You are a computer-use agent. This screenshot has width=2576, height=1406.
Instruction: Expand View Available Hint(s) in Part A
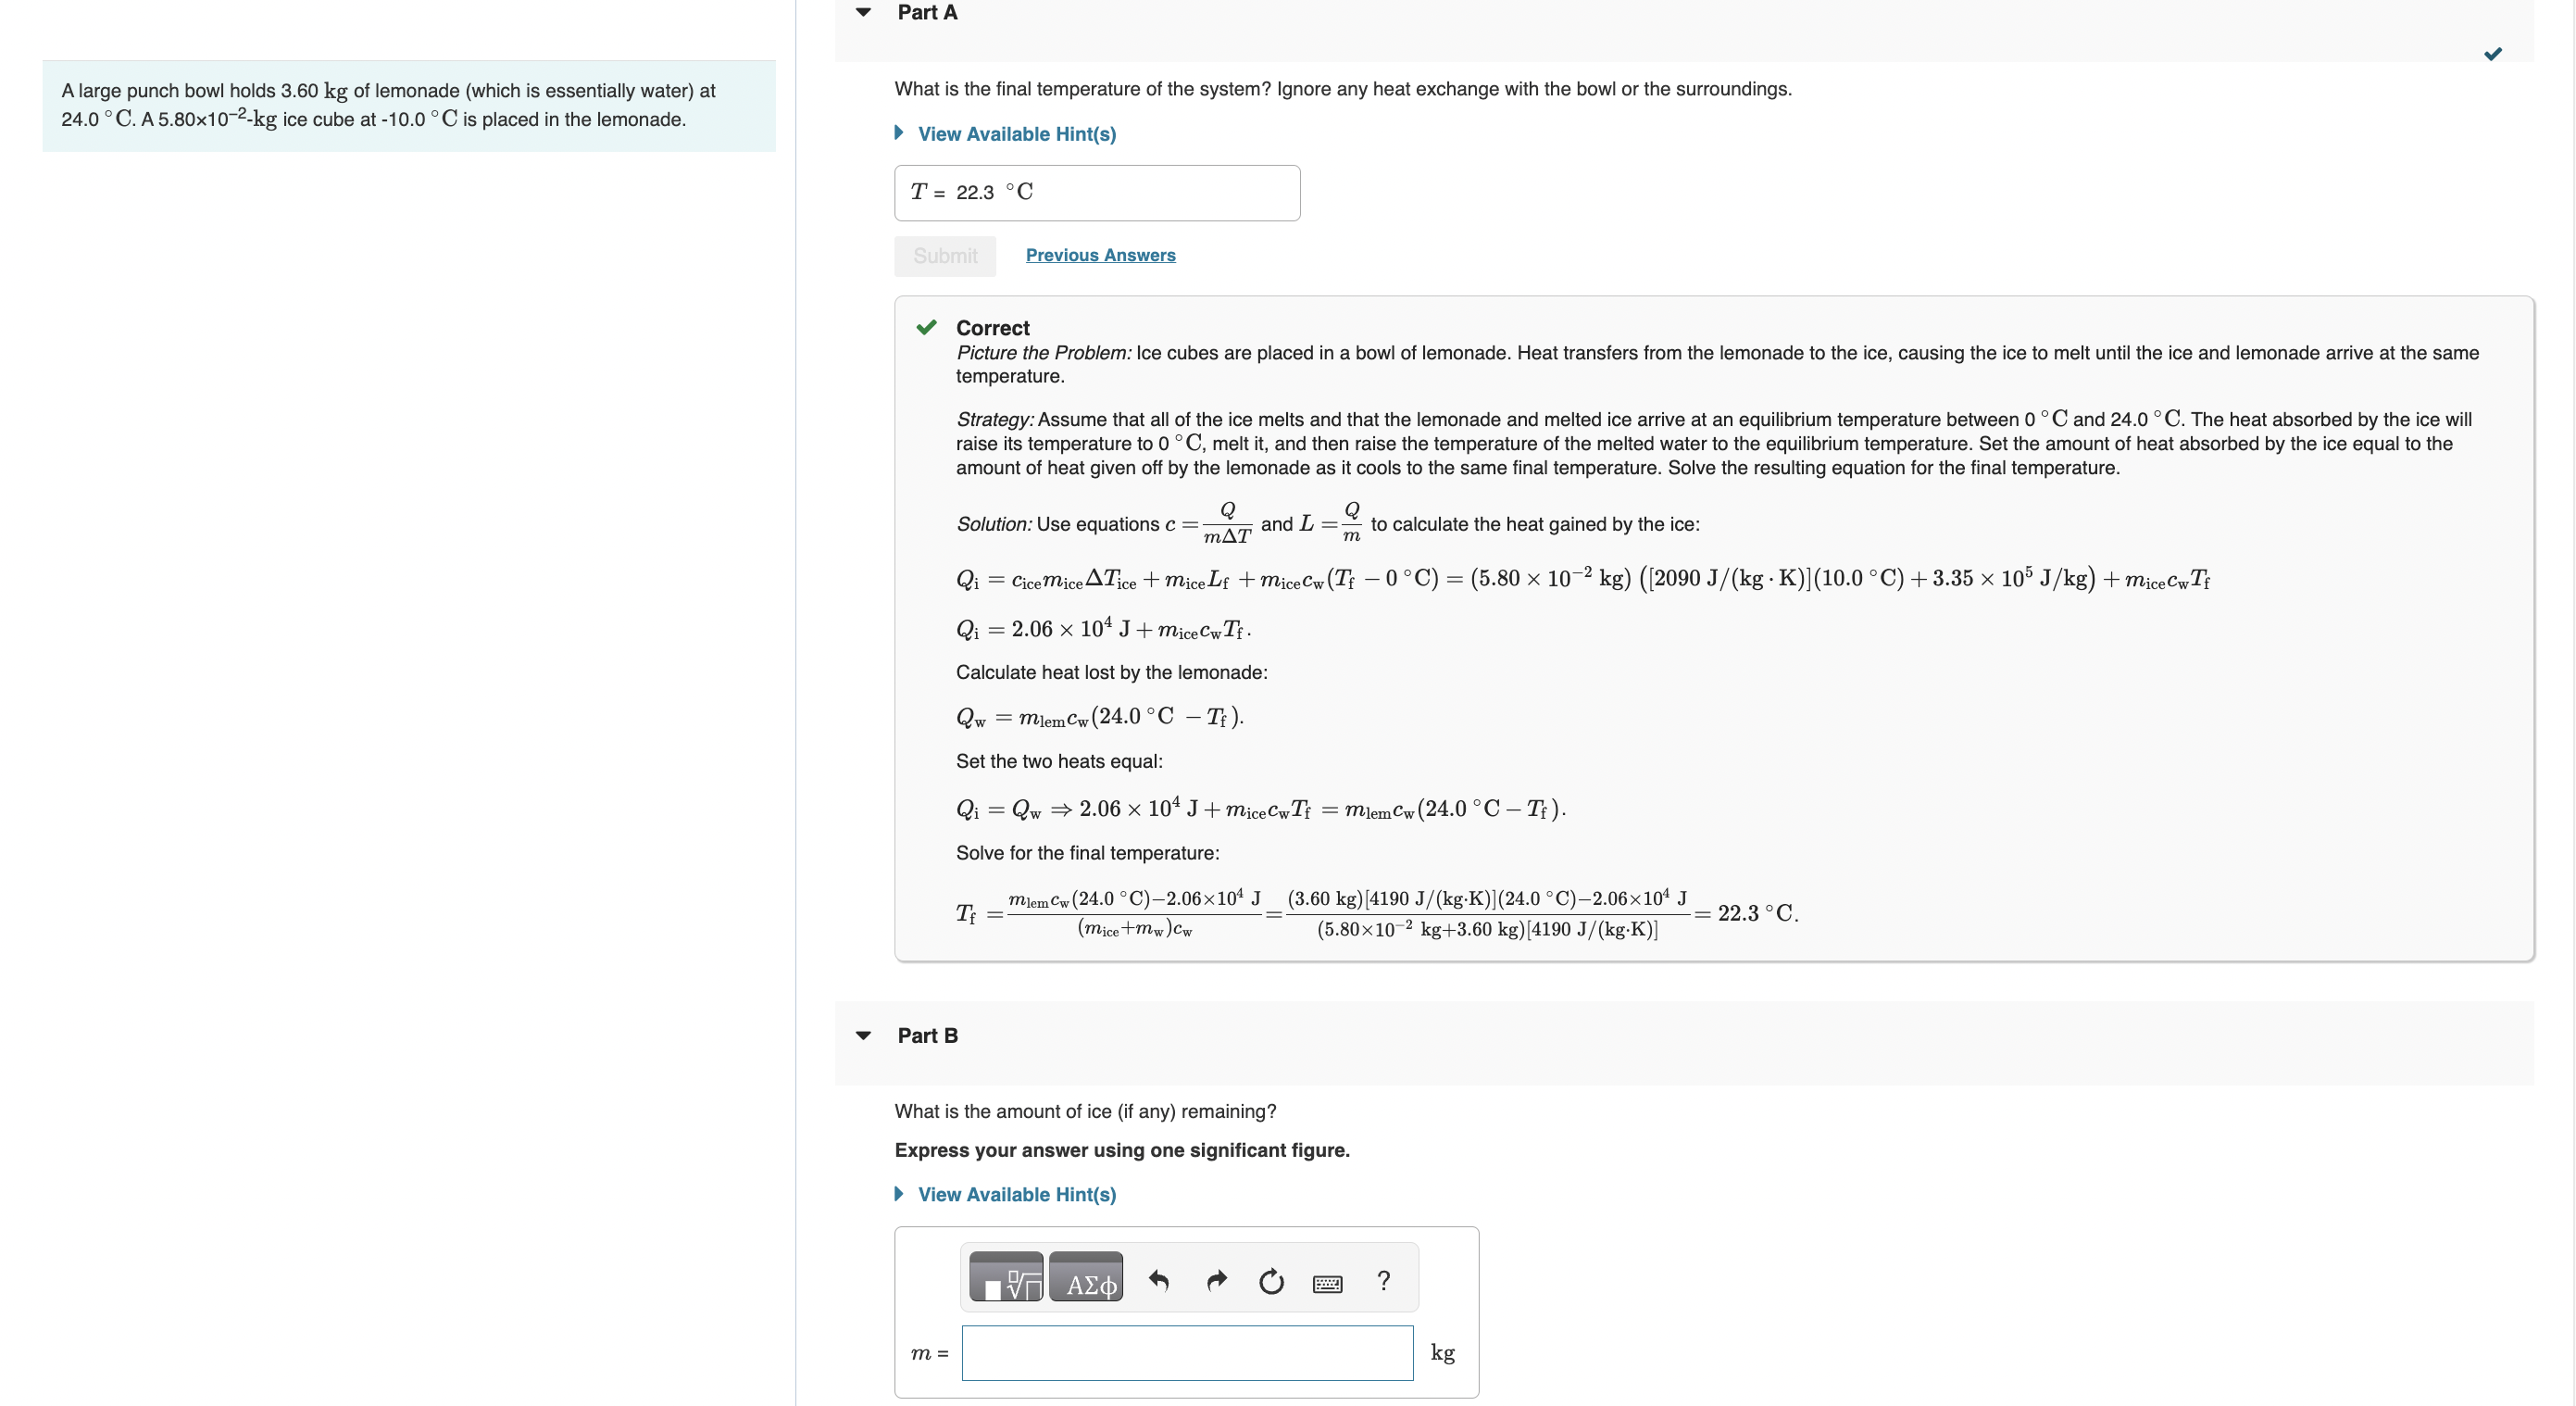(x=1017, y=133)
